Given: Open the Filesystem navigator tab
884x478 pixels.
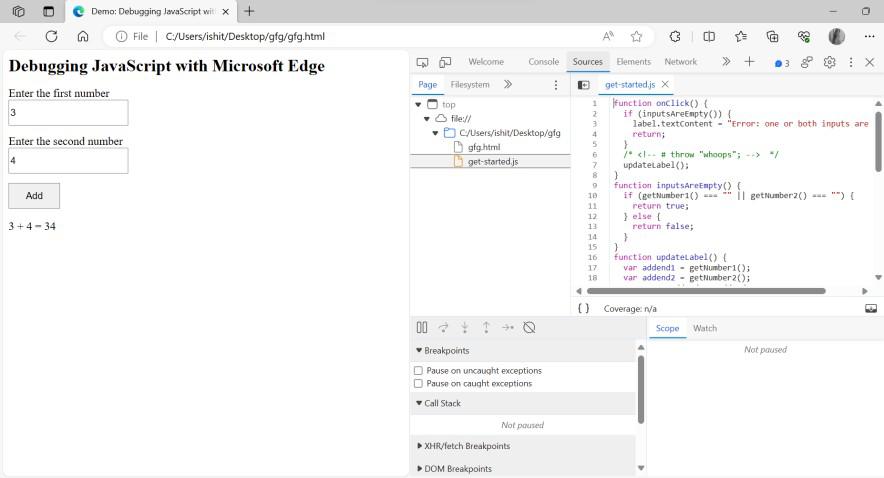Looking at the screenshot, I should click(x=470, y=85).
